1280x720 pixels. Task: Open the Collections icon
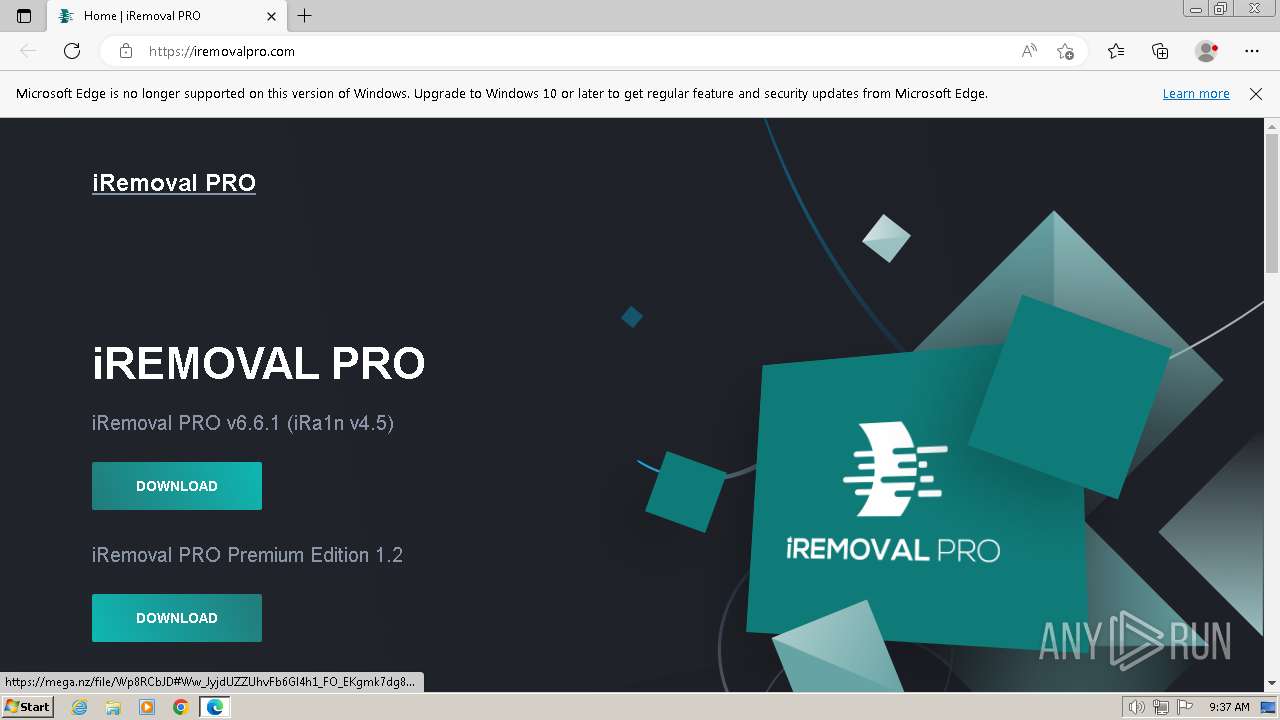click(1160, 51)
